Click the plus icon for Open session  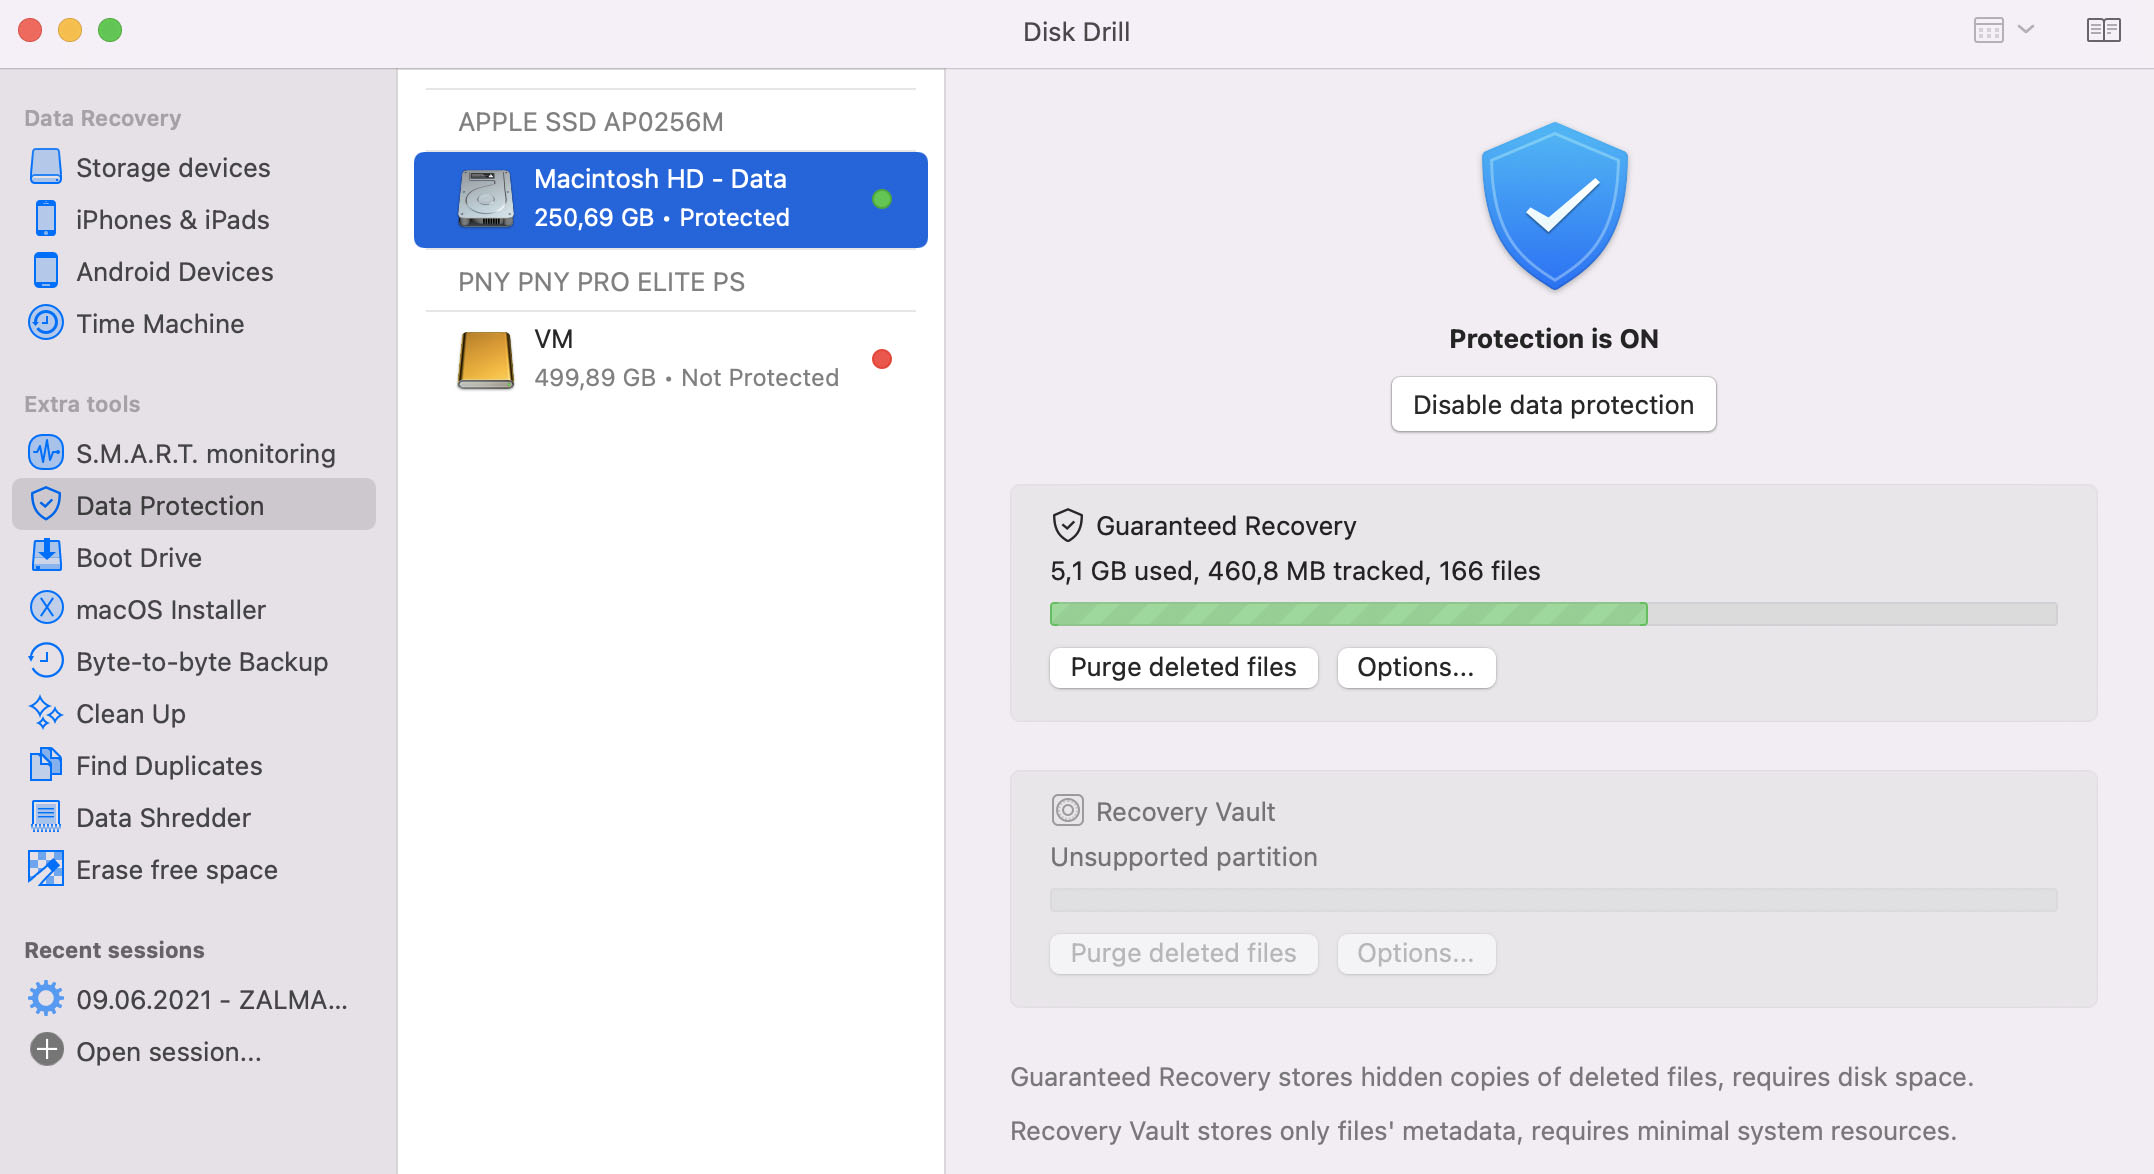pos(46,1050)
